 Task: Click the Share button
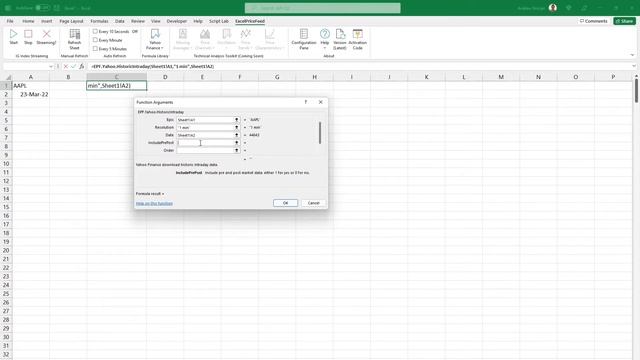(624, 21)
